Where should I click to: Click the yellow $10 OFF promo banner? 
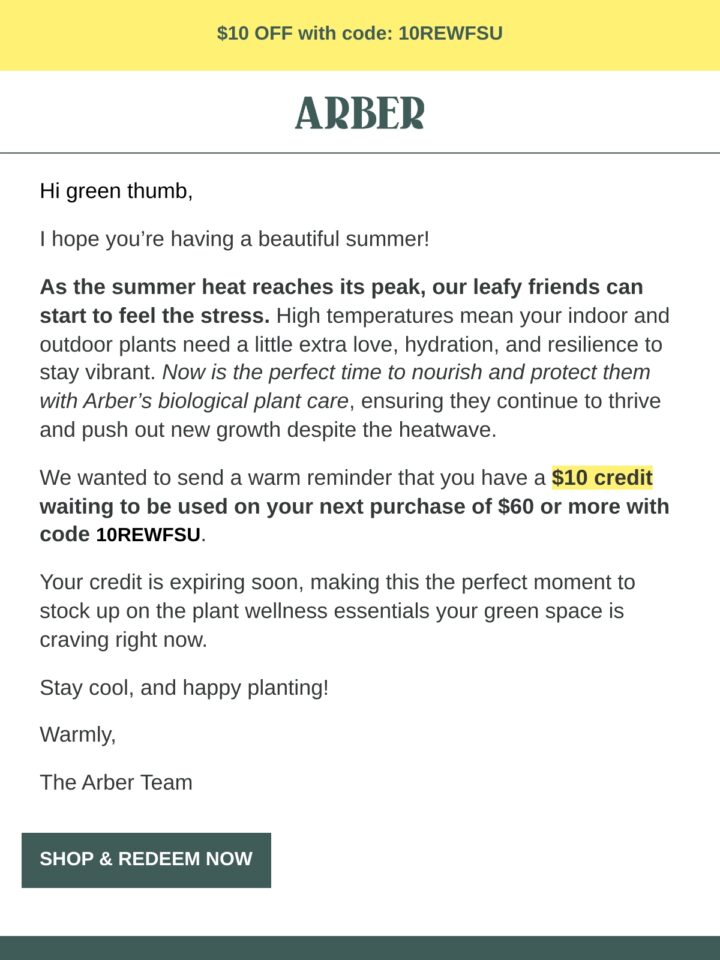pyautogui.click(x=360, y=34)
